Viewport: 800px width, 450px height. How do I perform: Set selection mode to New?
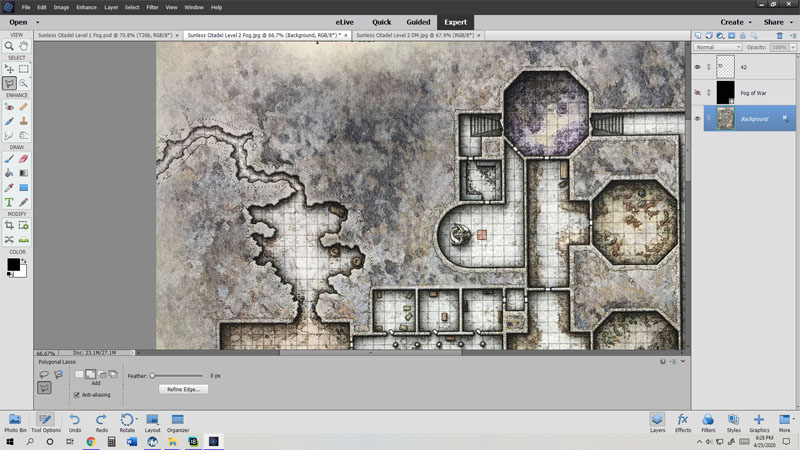point(79,374)
